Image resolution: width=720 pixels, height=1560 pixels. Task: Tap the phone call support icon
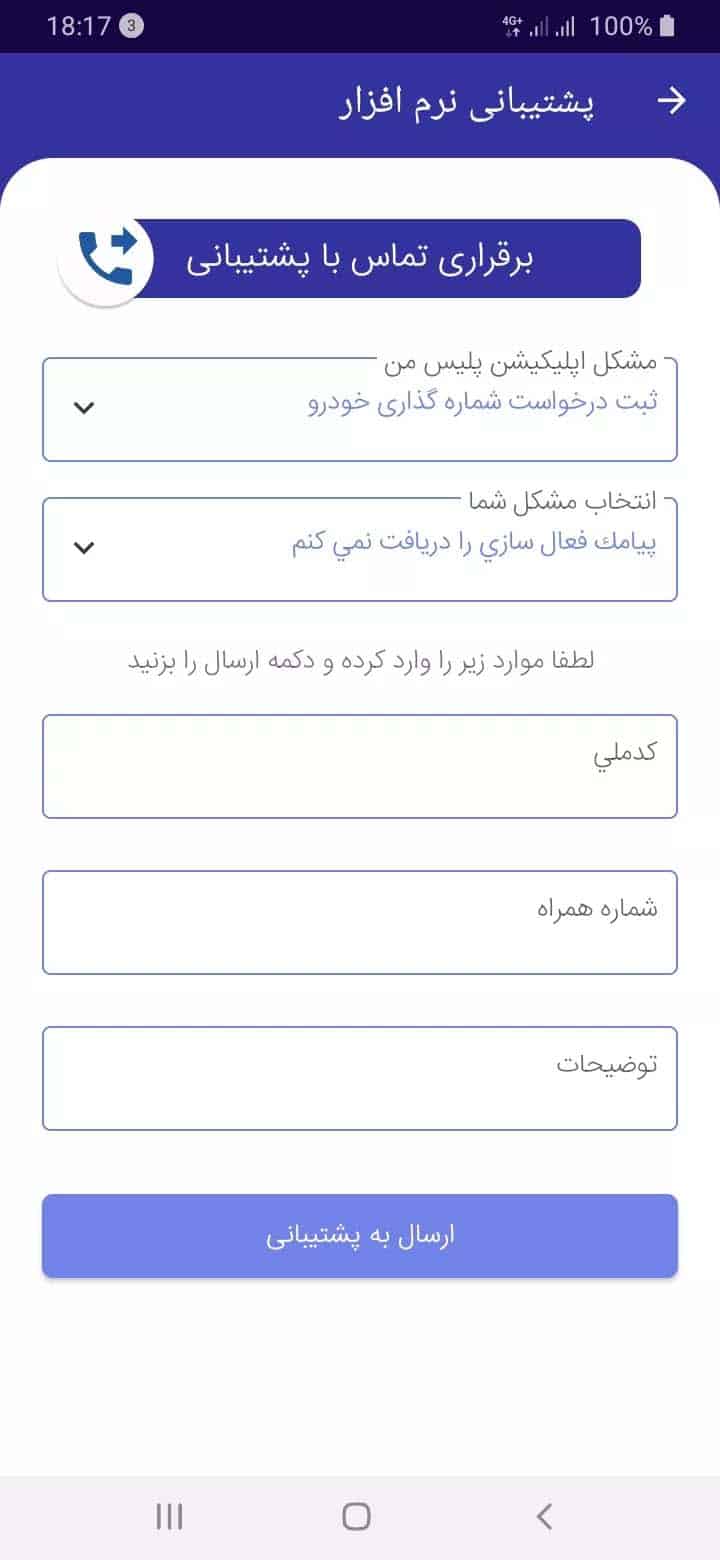click(106, 257)
